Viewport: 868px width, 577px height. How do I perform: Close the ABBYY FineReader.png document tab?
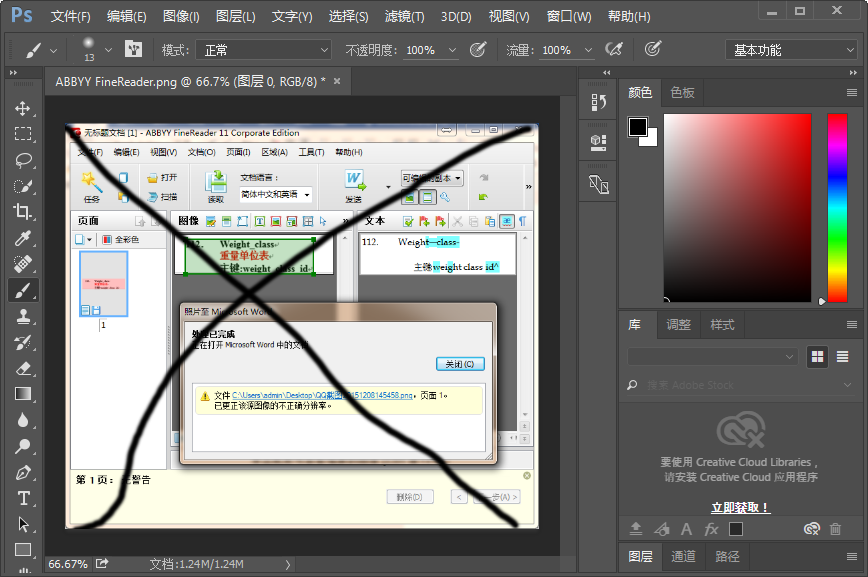pyautogui.click(x=337, y=81)
